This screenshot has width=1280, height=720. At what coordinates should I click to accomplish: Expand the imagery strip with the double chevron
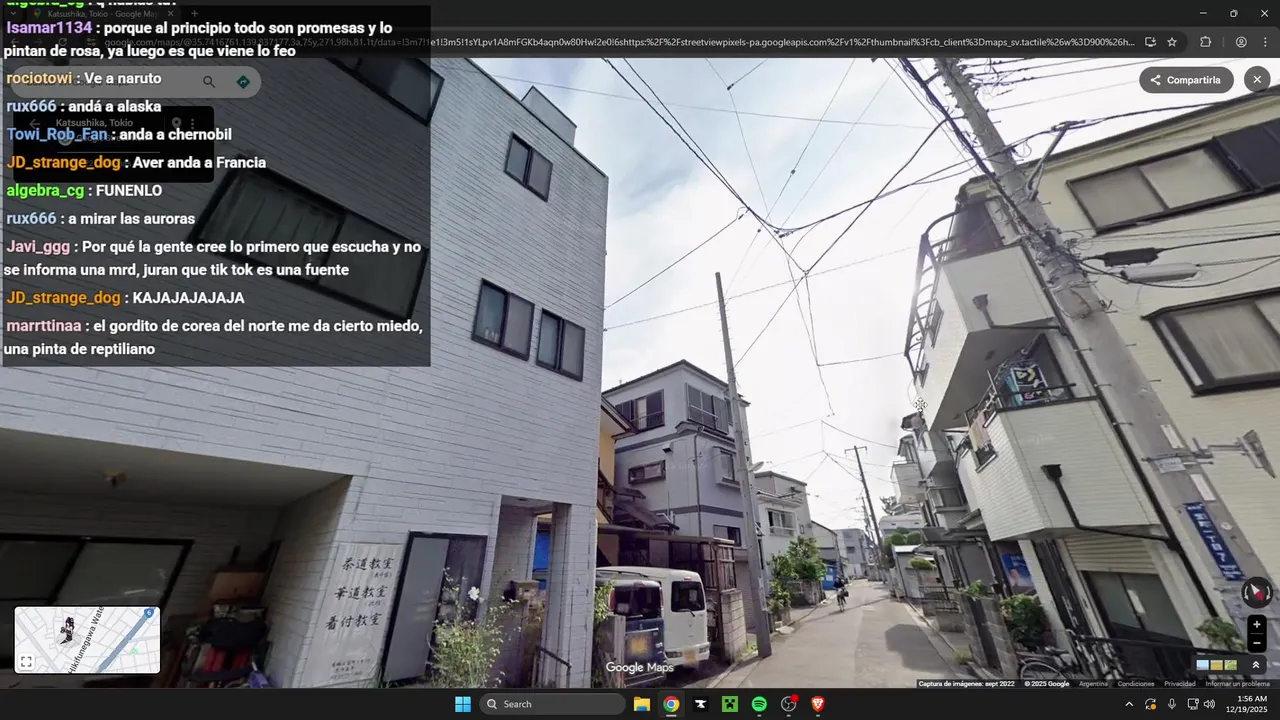click(1256, 665)
